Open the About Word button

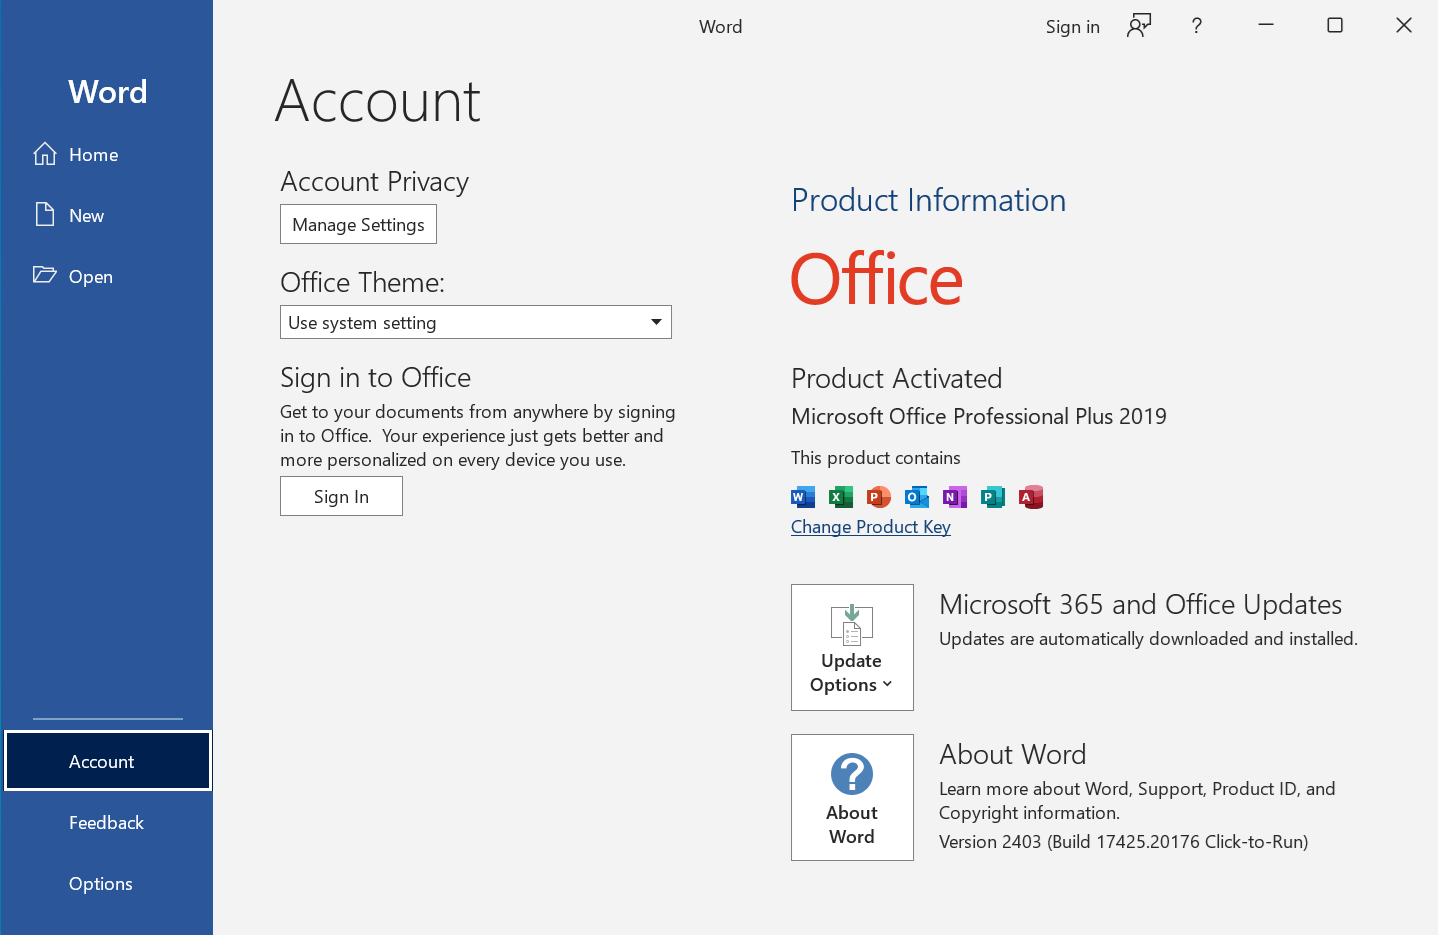click(x=852, y=797)
